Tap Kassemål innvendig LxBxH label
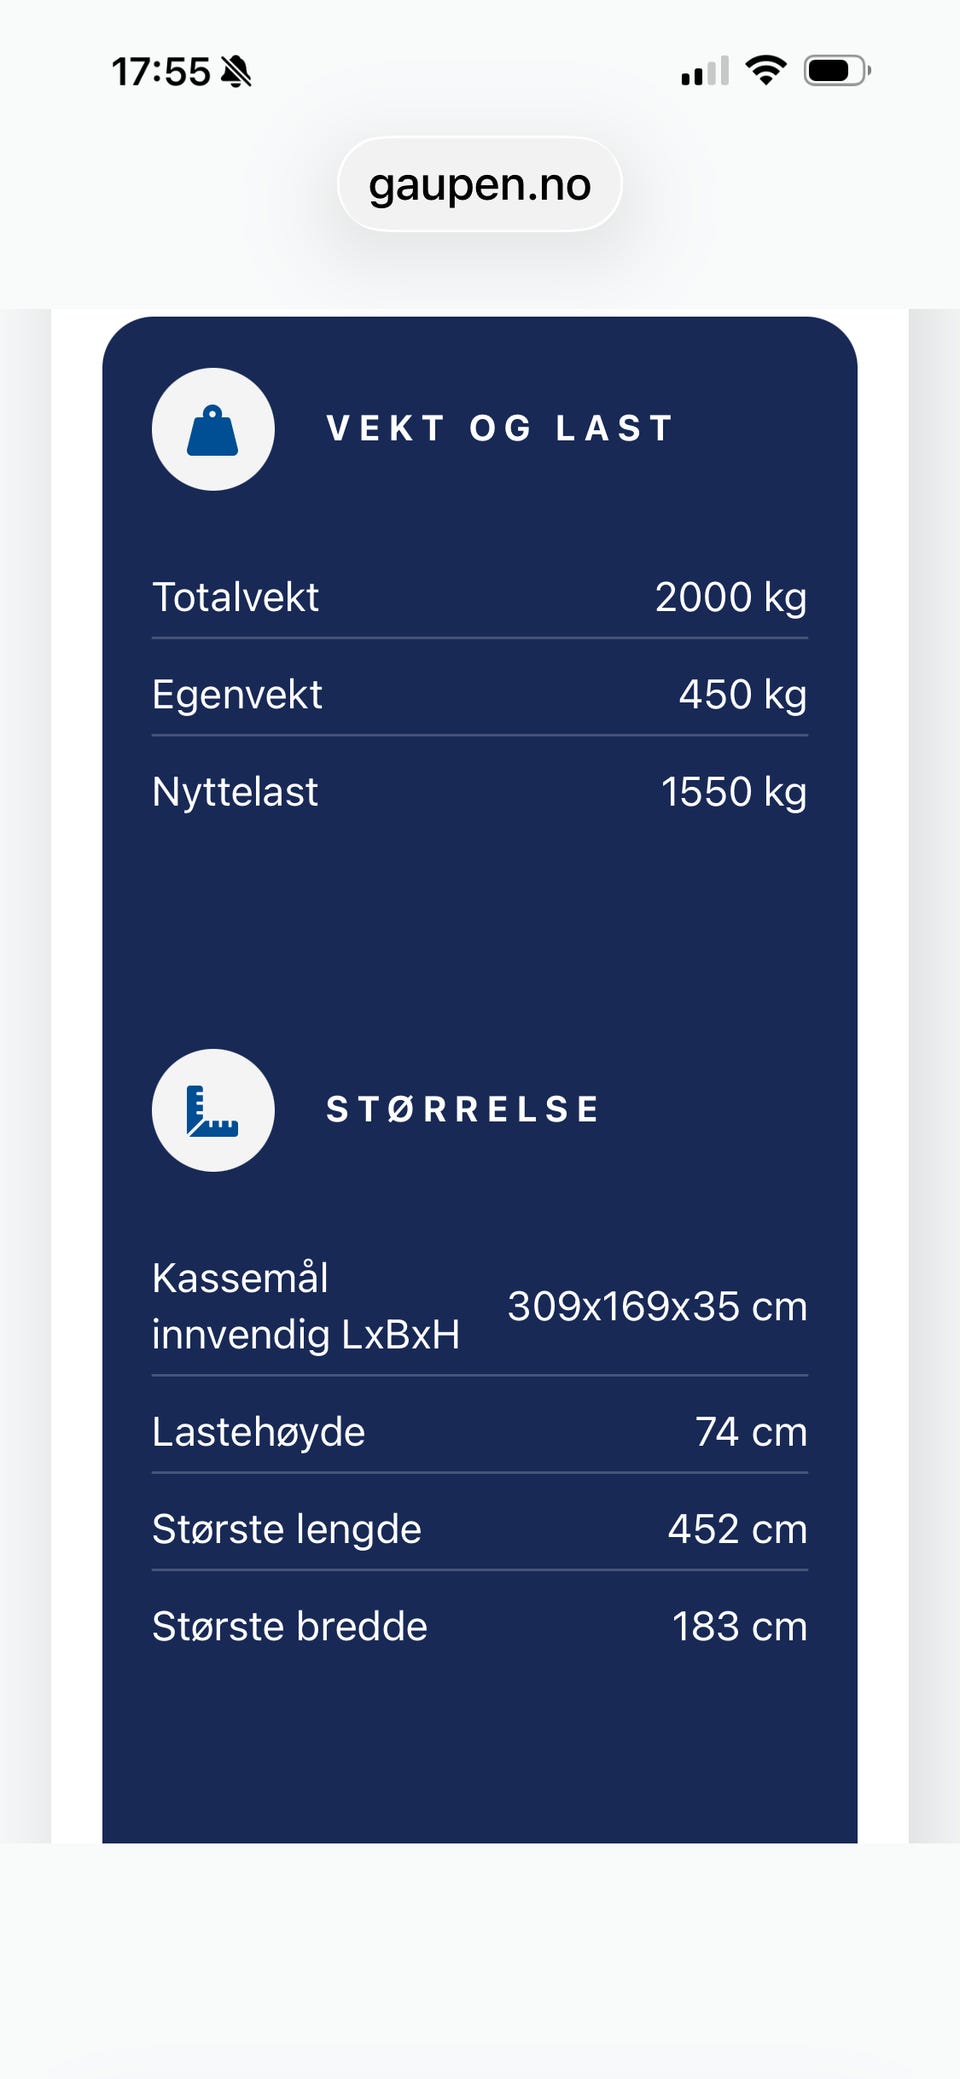 306,1306
